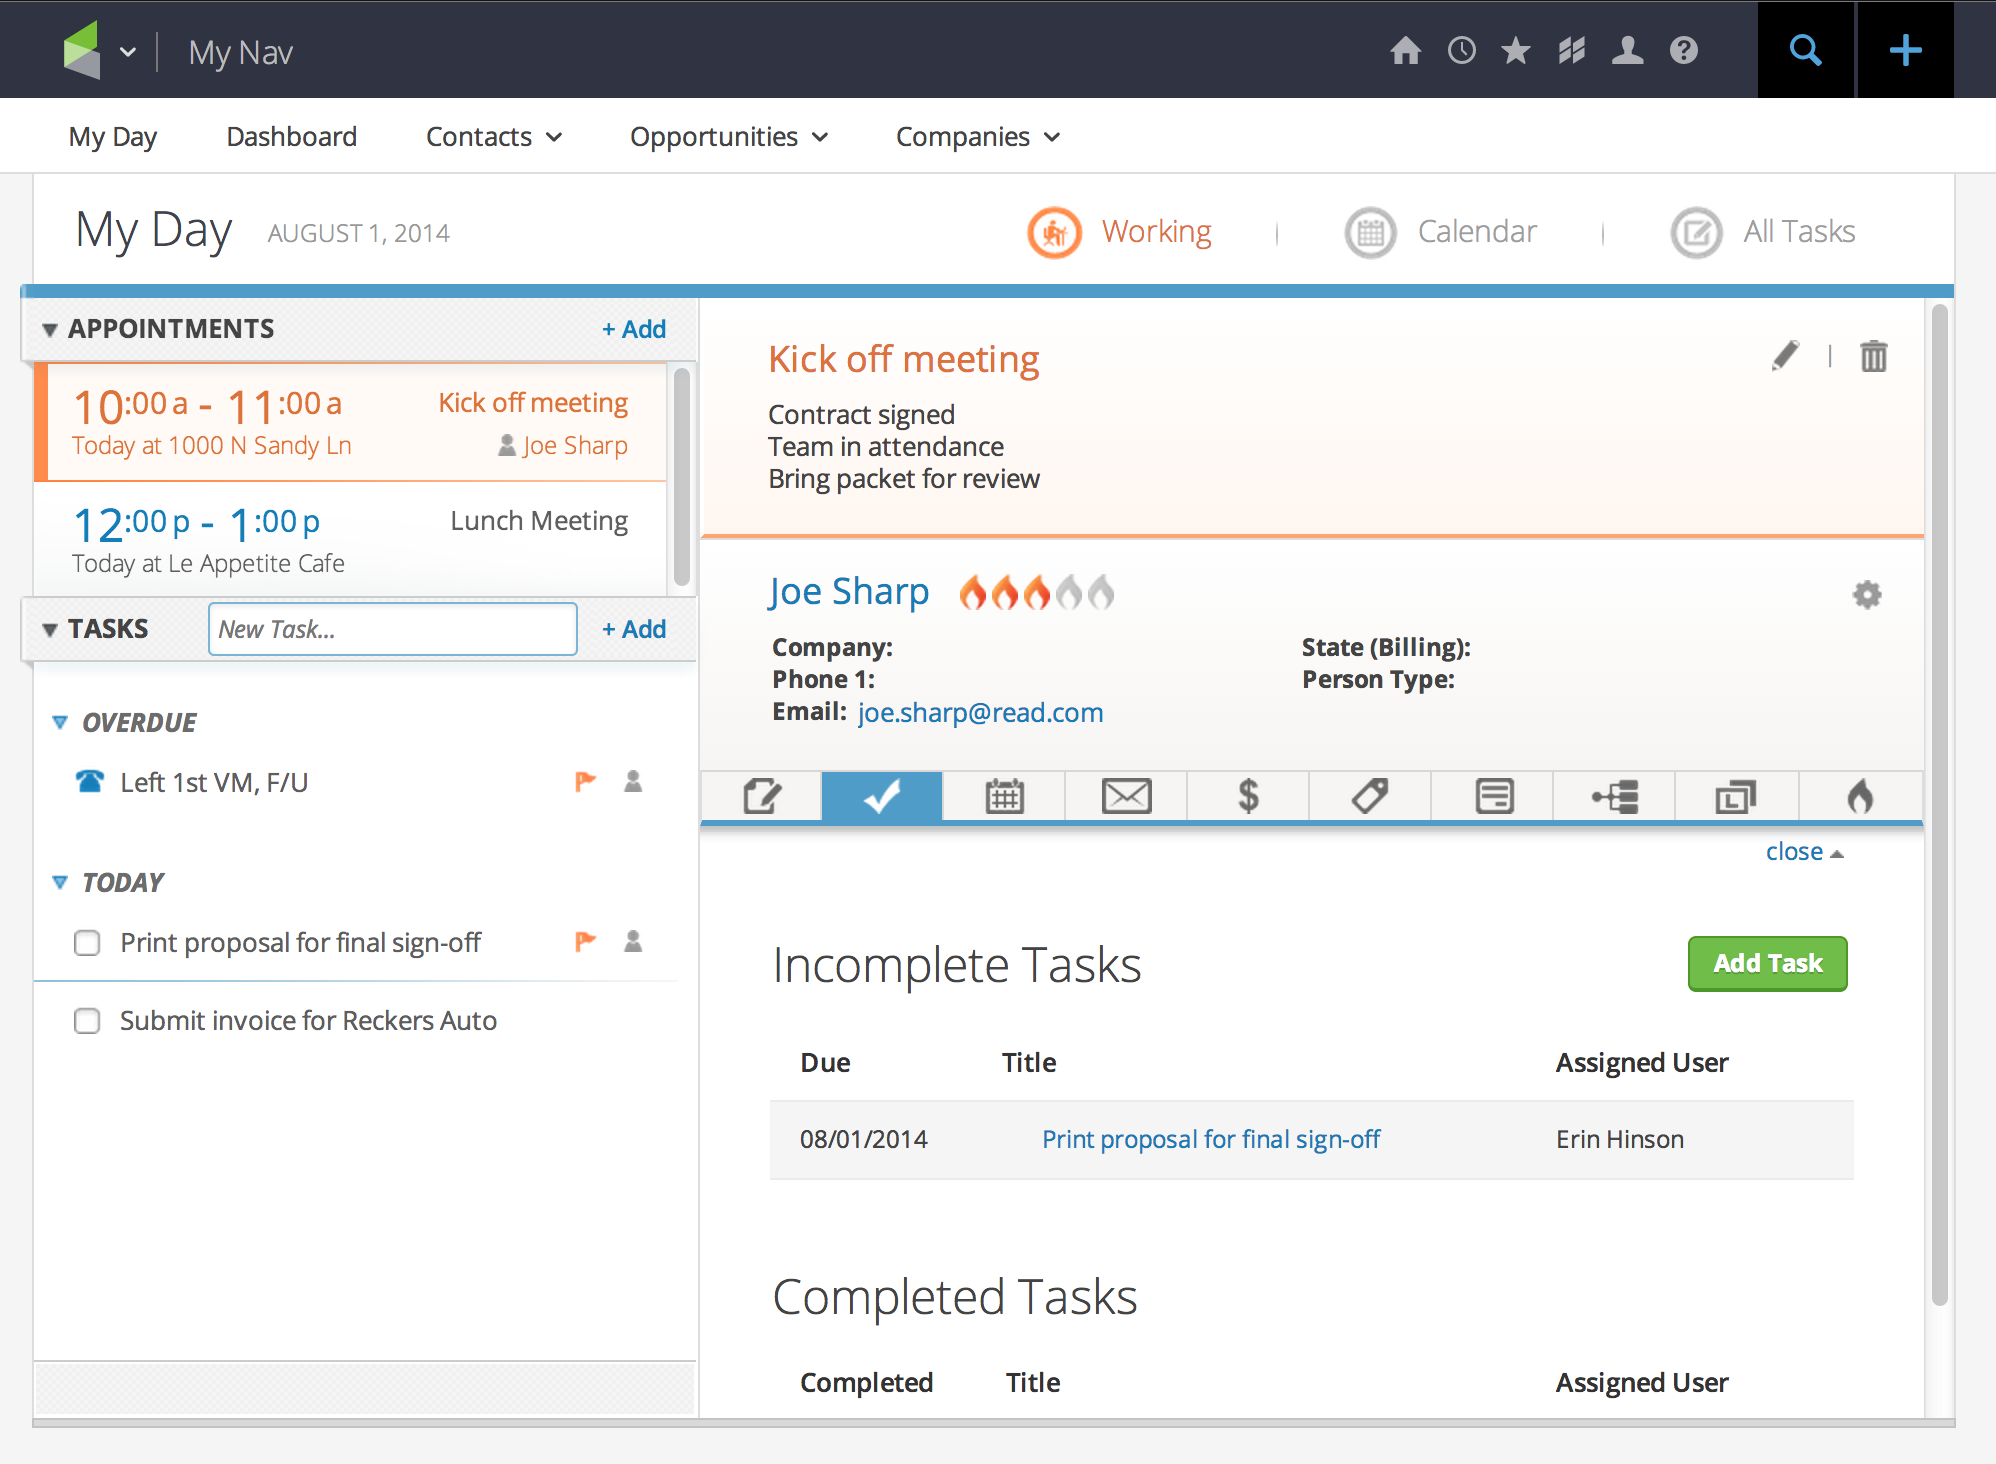Open global search in top bar
The image size is (1996, 1464).
(x=1805, y=49)
